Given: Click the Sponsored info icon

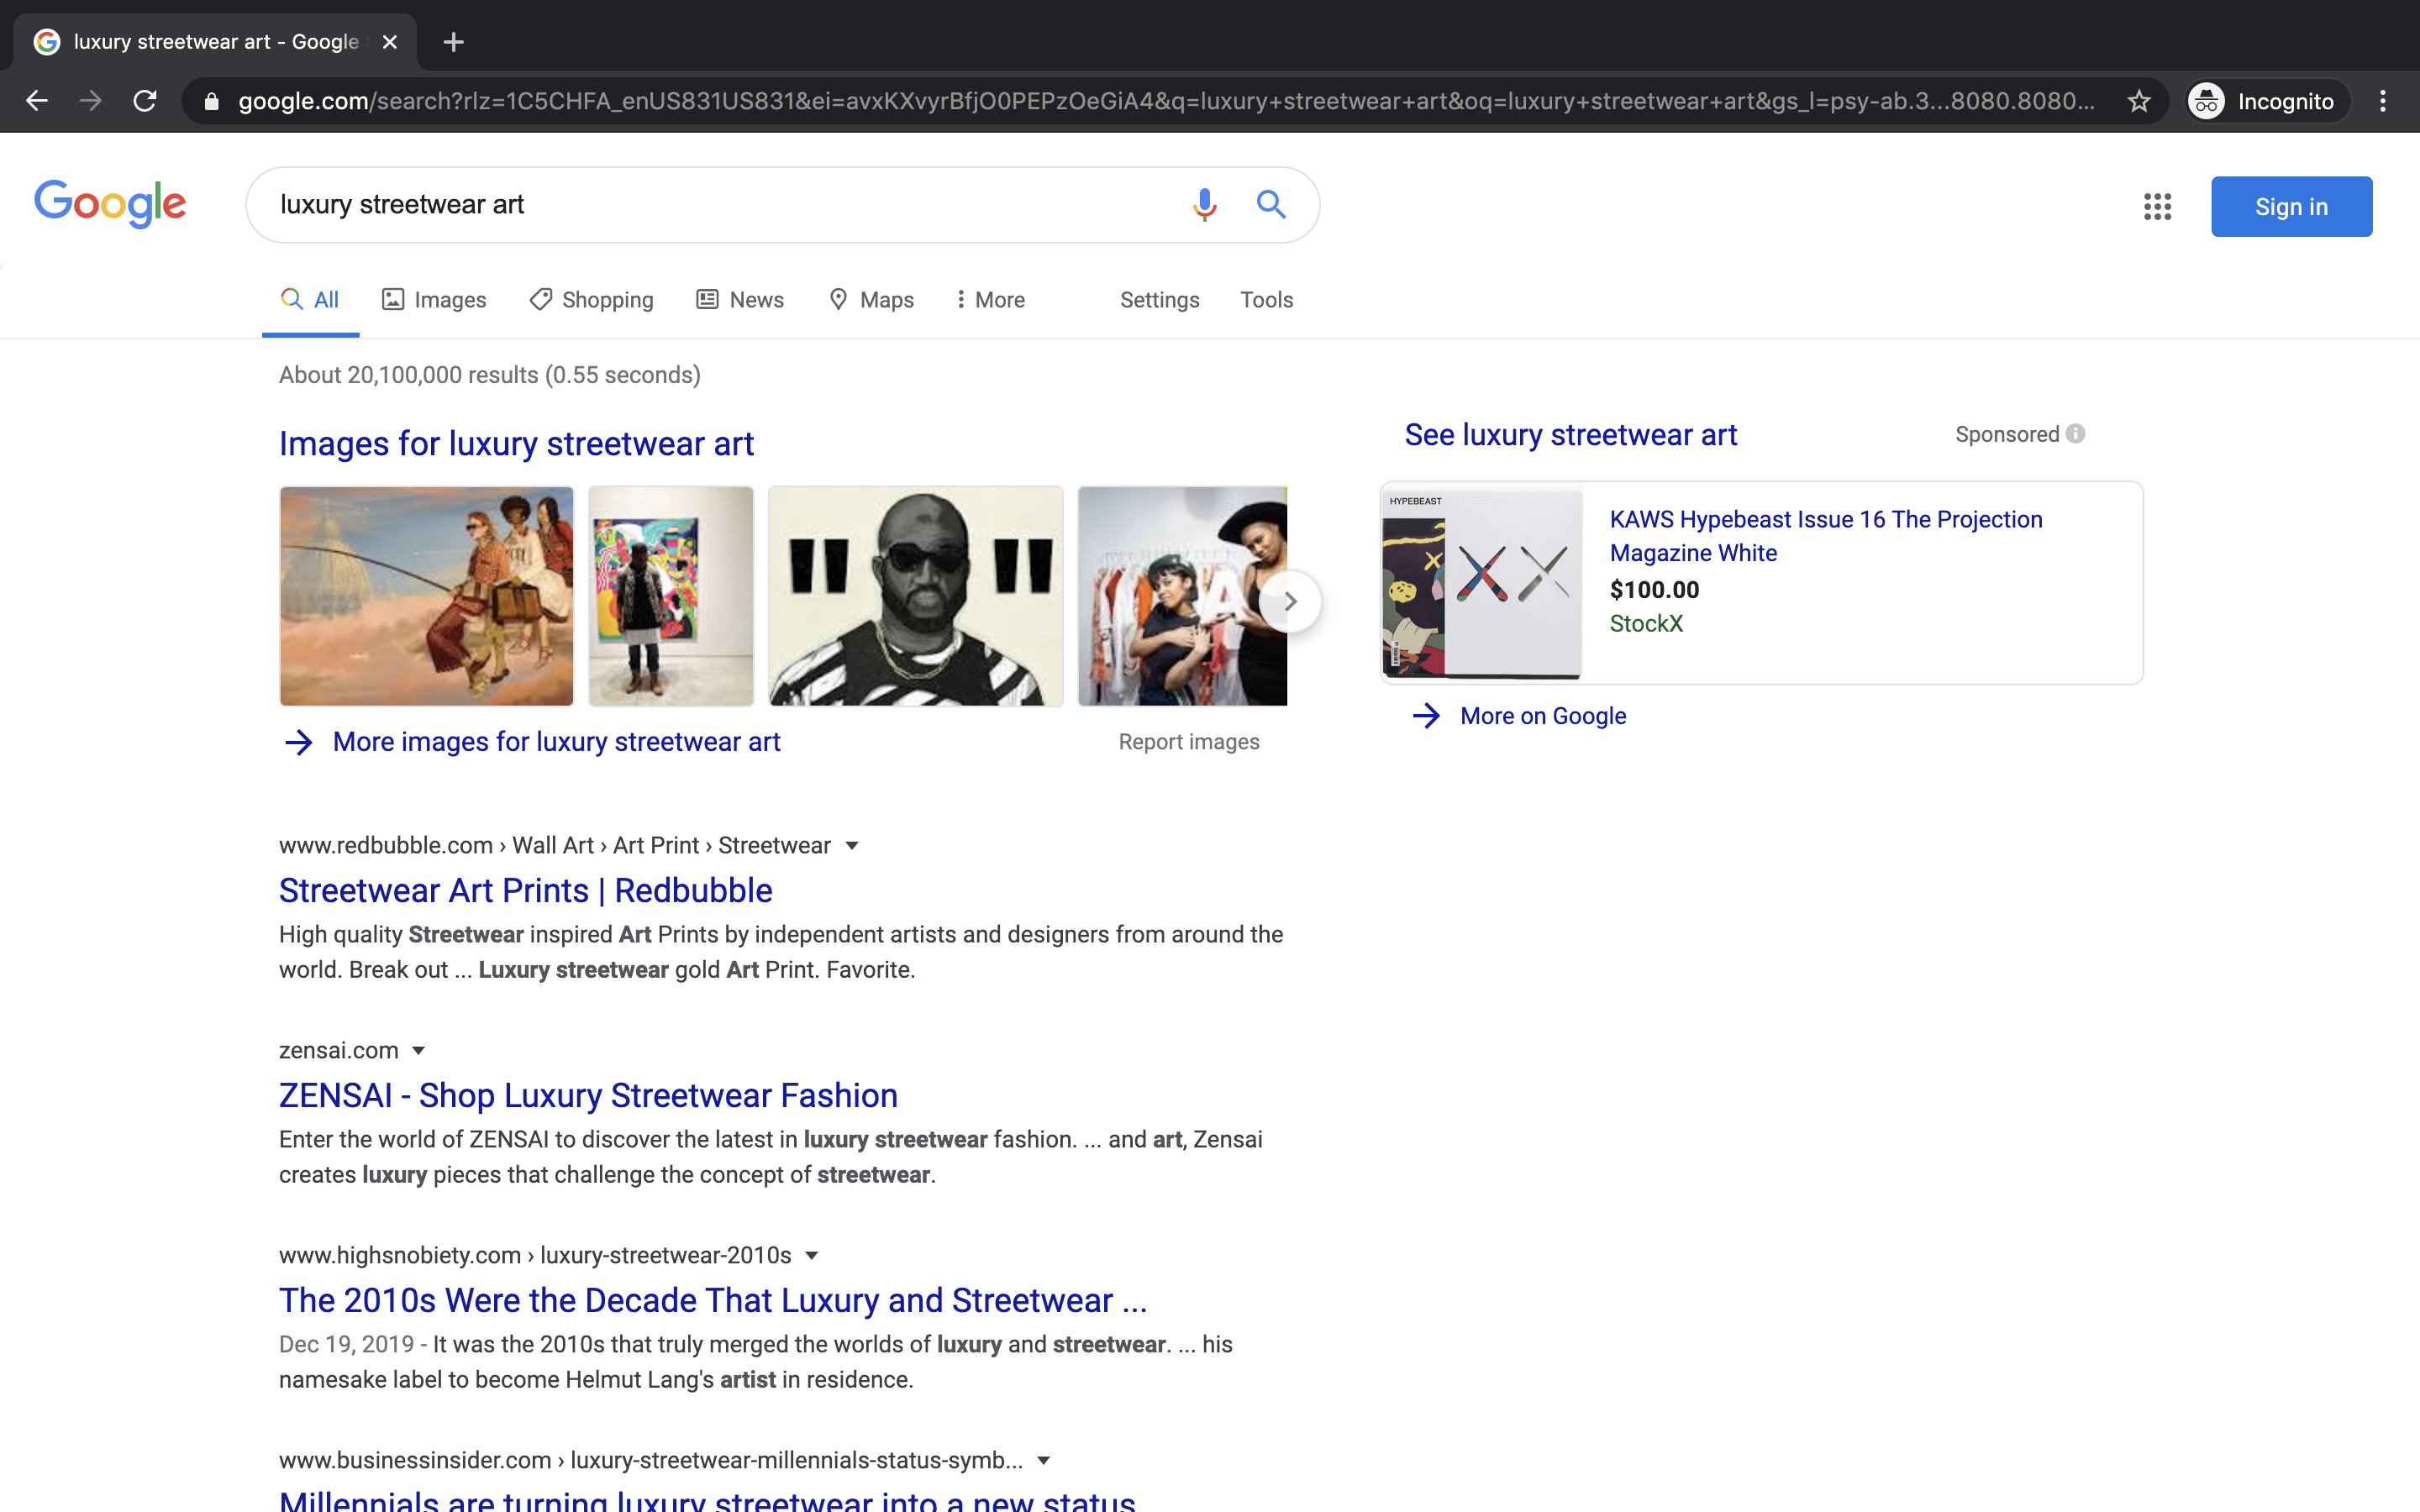Looking at the screenshot, I should click(x=2076, y=434).
